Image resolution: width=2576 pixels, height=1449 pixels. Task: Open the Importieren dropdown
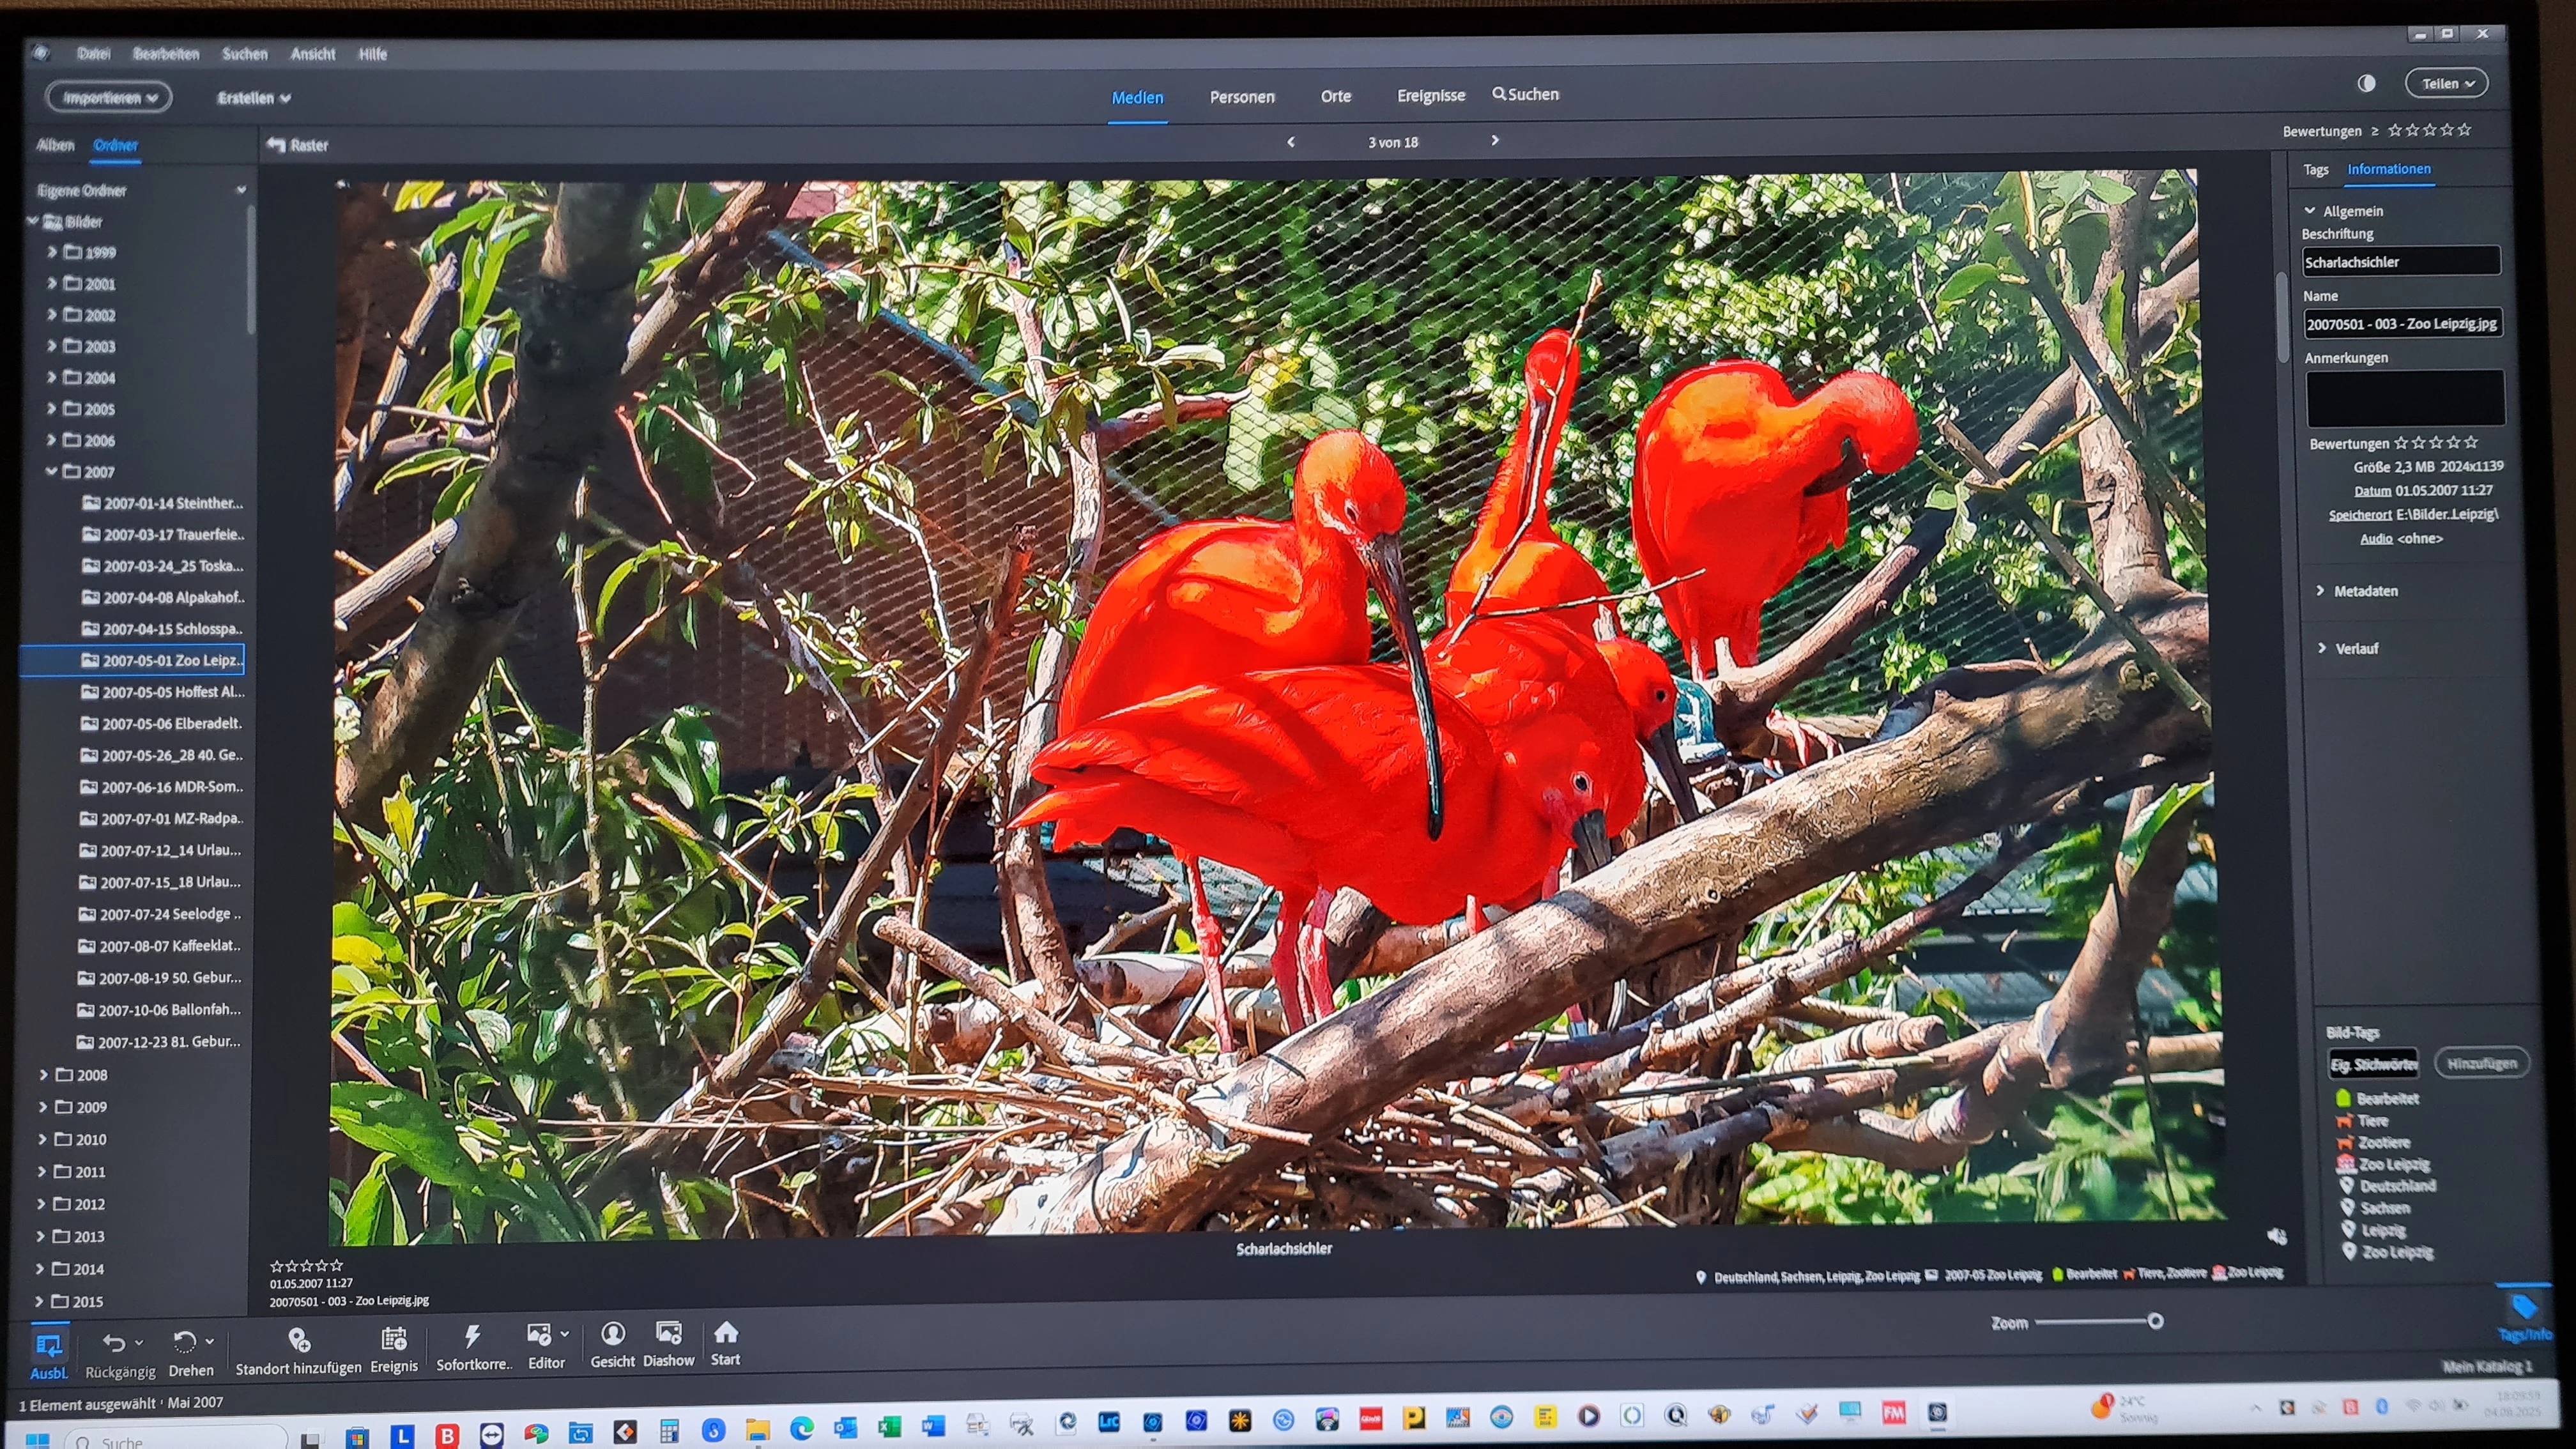click(x=109, y=97)
